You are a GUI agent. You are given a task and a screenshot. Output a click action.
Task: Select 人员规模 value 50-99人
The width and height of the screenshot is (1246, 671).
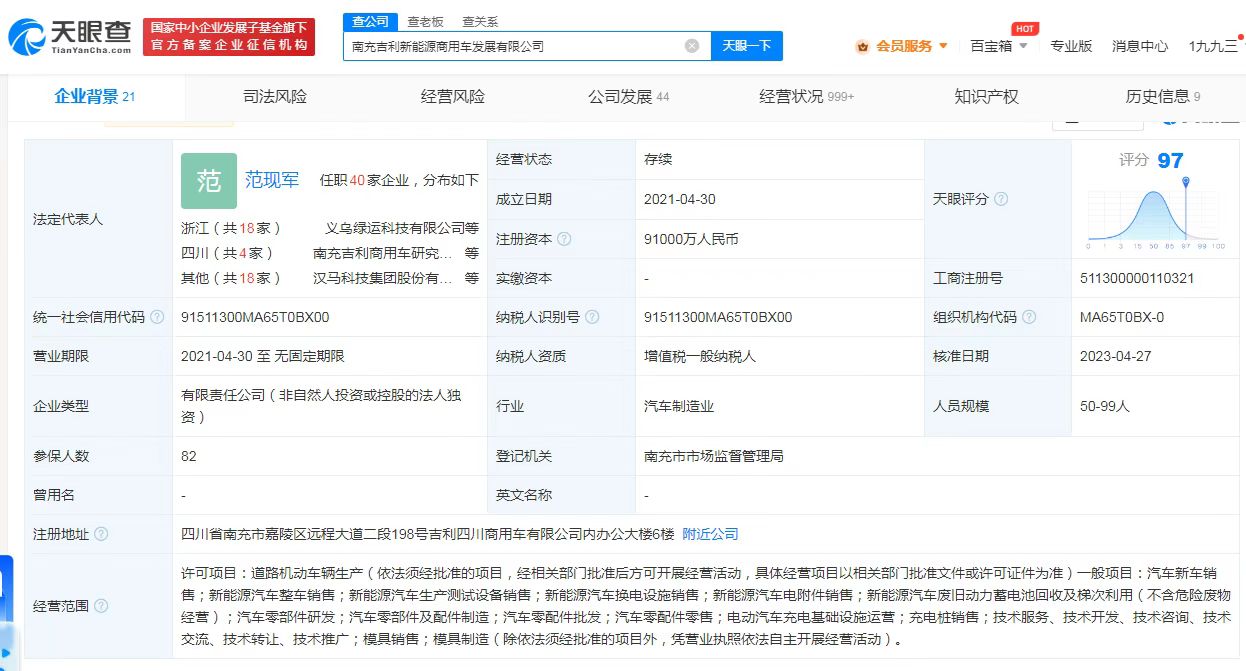[x=1105, y=406]
